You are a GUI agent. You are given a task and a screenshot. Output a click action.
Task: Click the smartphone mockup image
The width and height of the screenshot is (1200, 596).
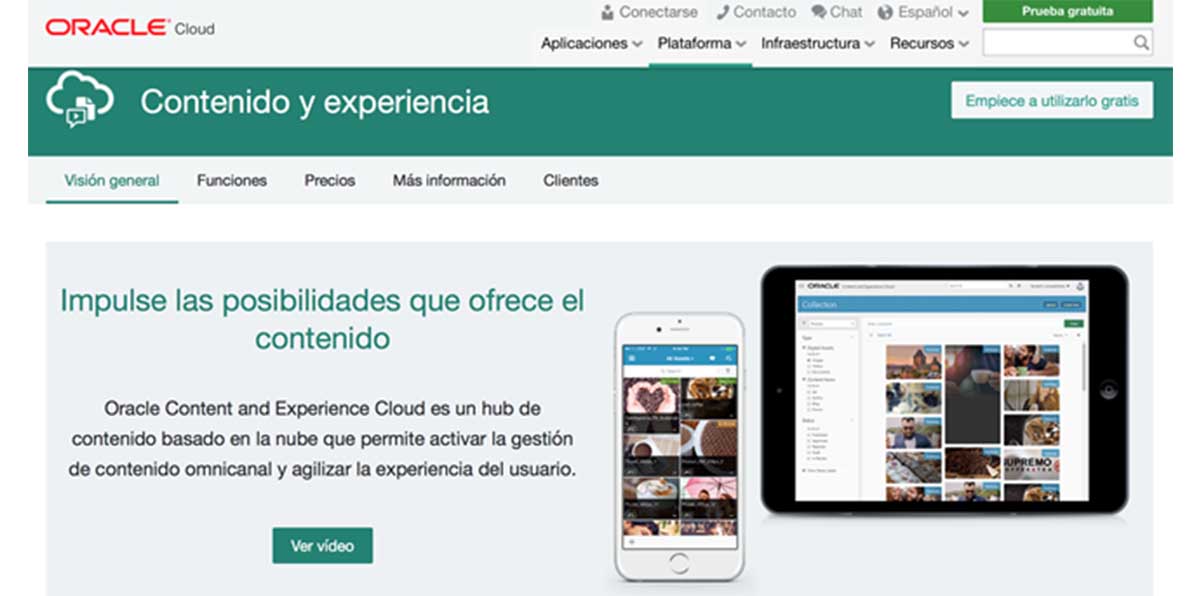pos(680,447)
